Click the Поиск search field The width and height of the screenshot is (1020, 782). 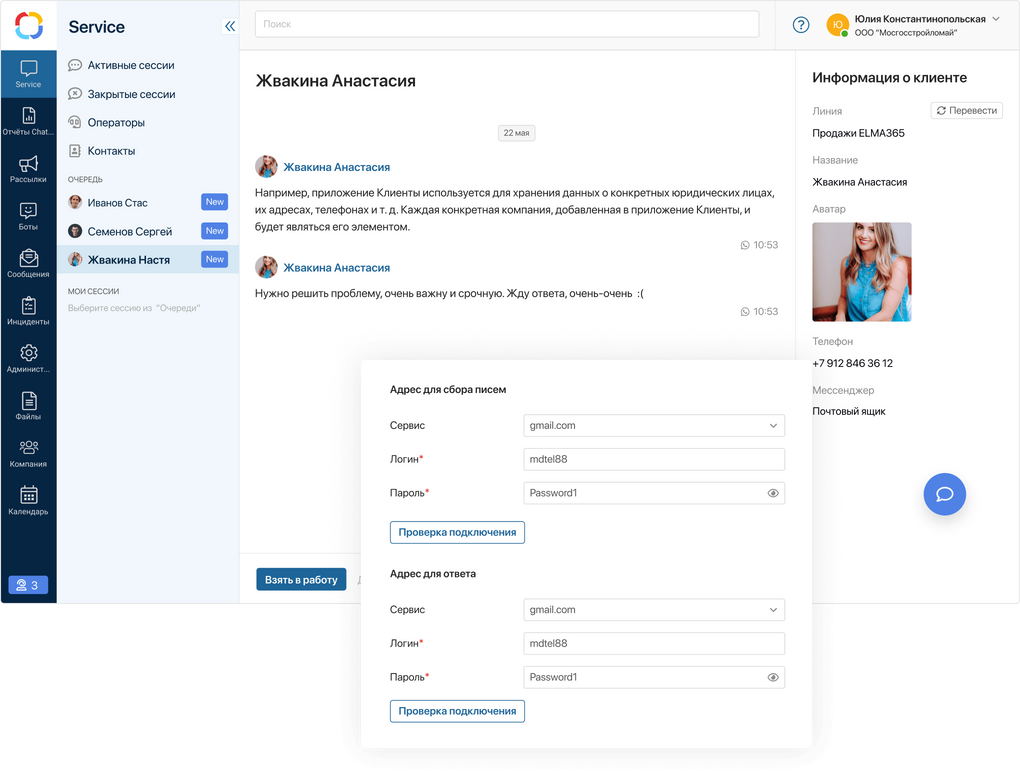point(507,24)
